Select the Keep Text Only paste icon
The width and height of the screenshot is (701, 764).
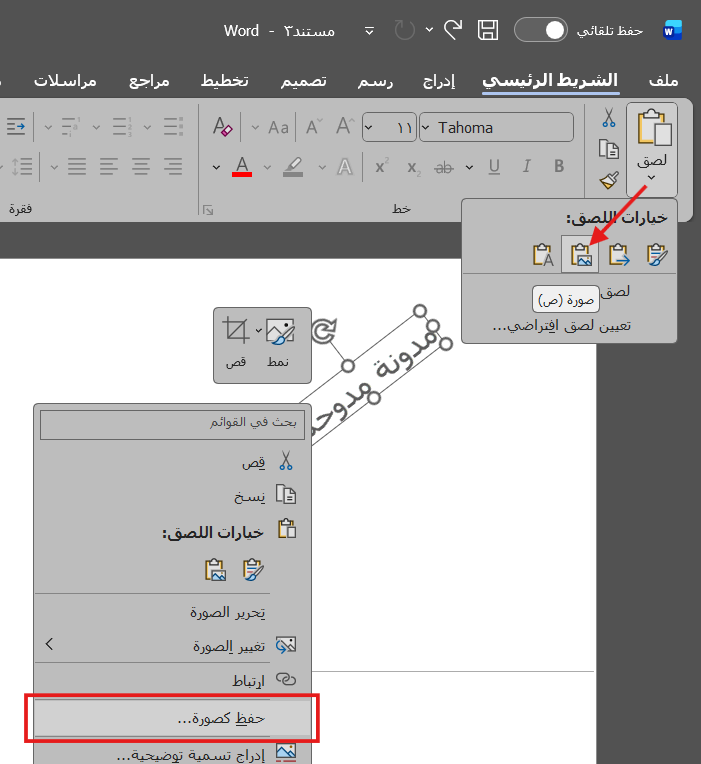pos(543,255)
